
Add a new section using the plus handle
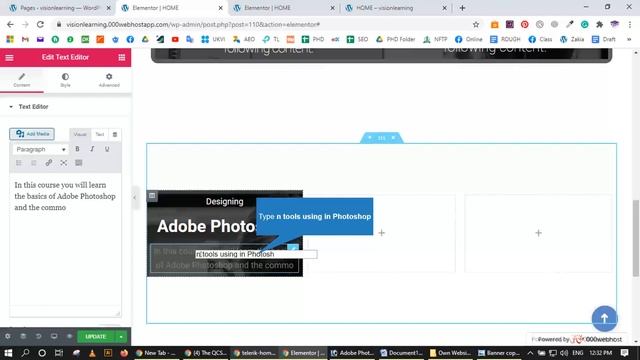point(369,138)
